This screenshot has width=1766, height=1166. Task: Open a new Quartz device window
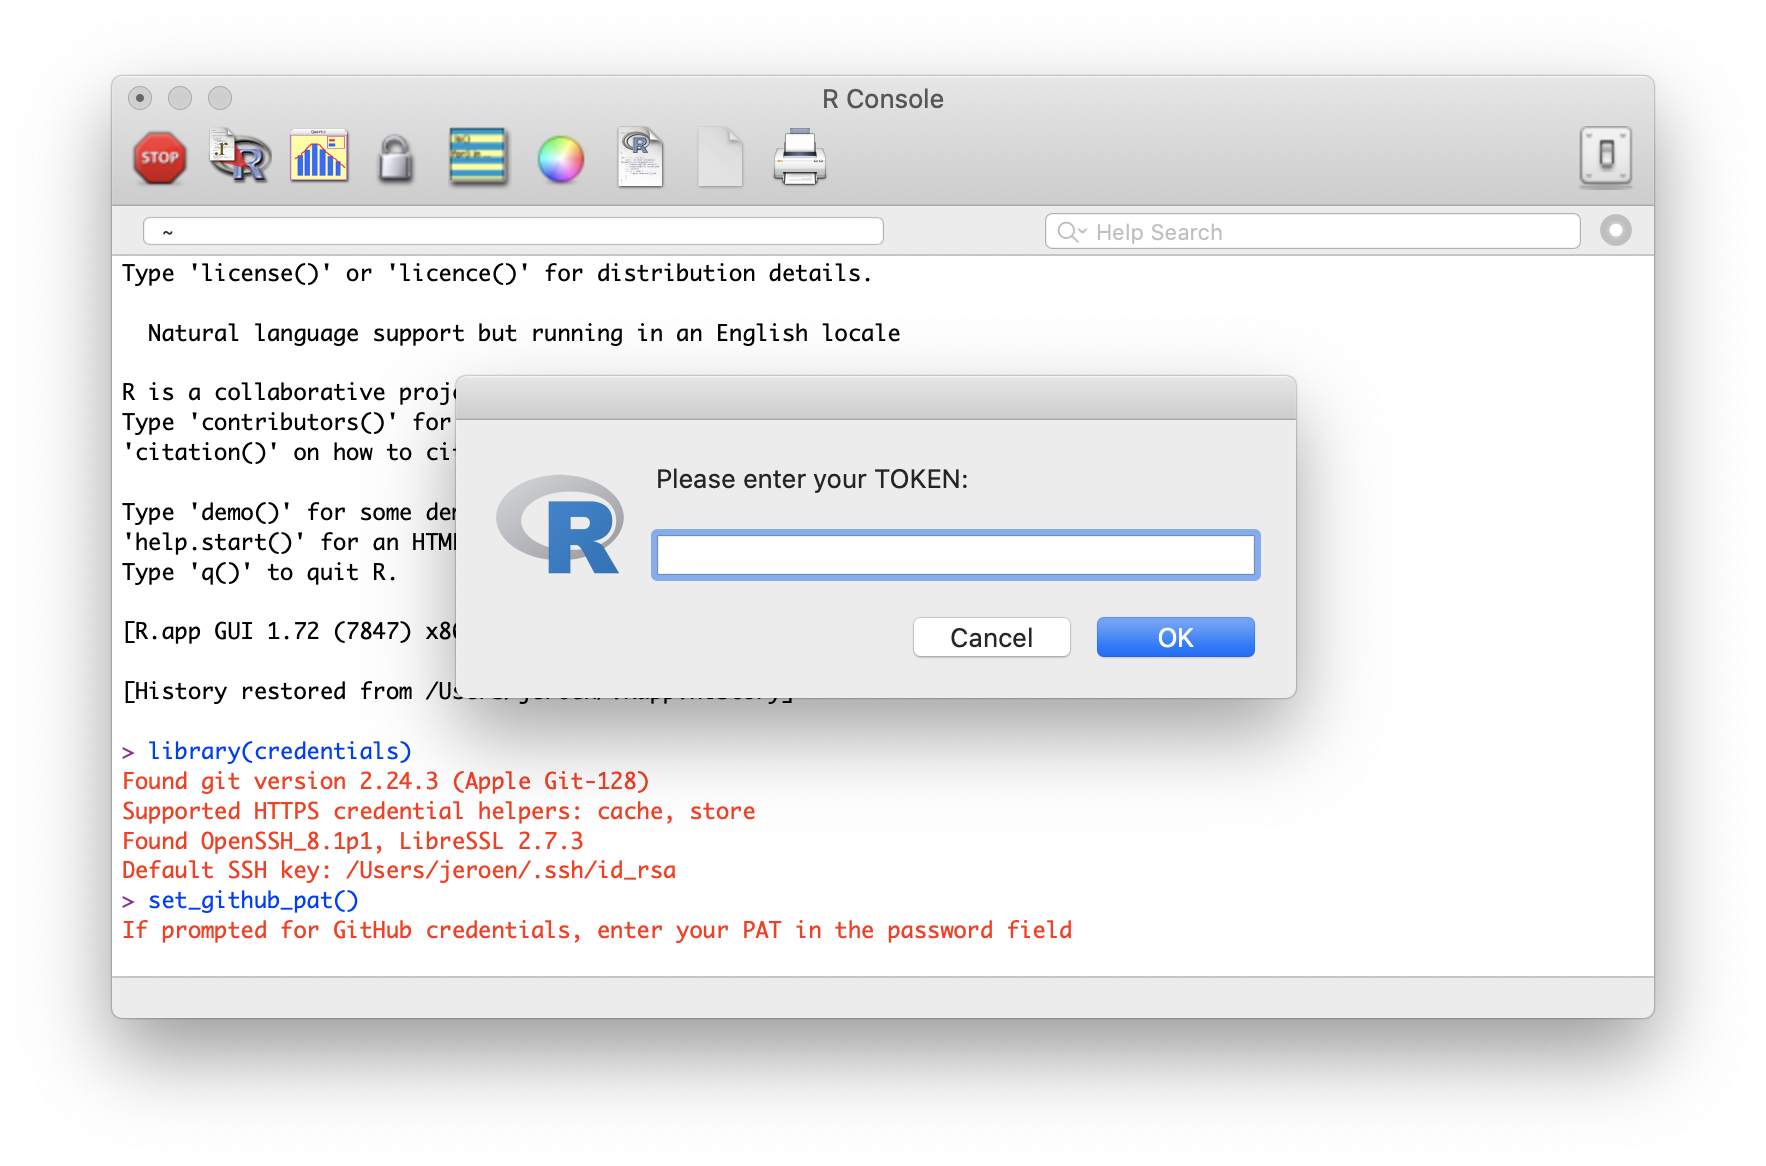318,157
